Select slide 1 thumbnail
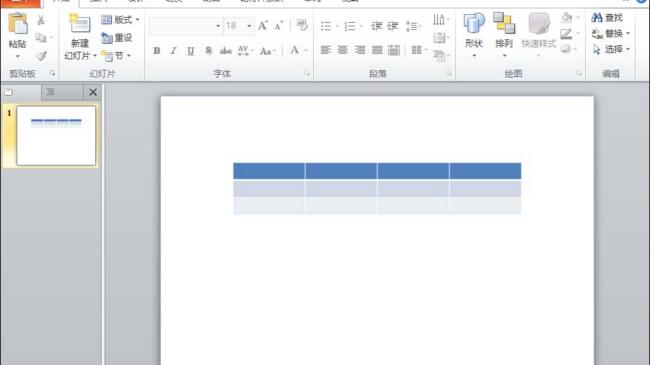651x365 pixels. pyautogui.click(x=56, y=135)
